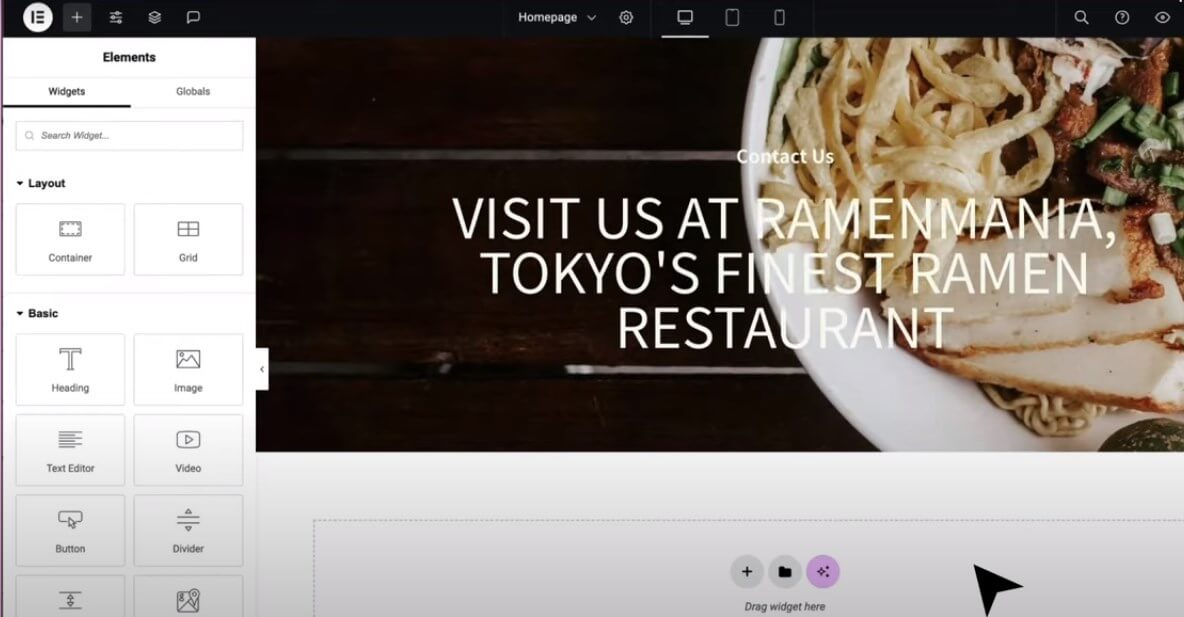Switch to Desktop device view

685,17
